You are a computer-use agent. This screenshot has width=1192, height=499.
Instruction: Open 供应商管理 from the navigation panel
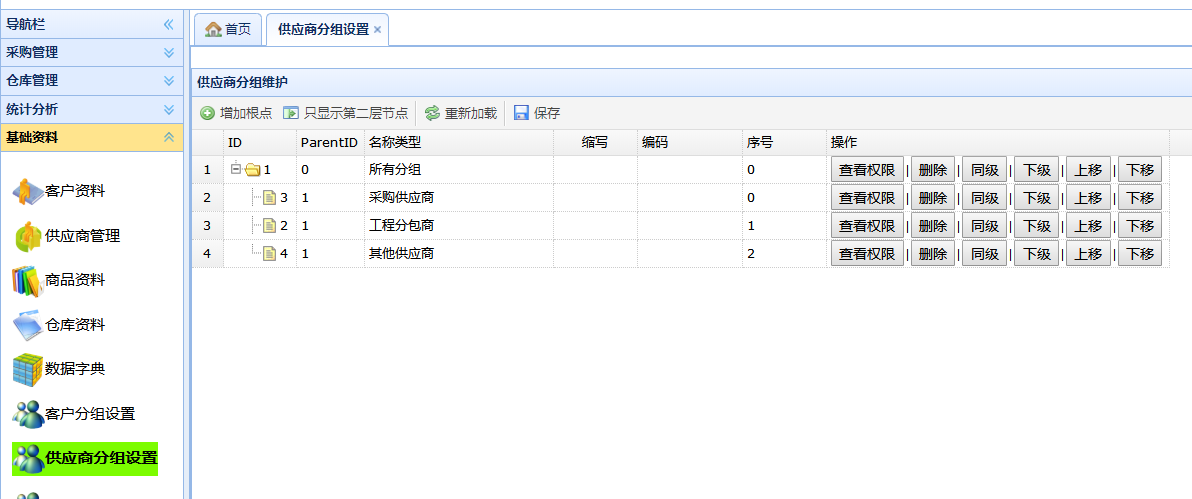click(82, 236)
